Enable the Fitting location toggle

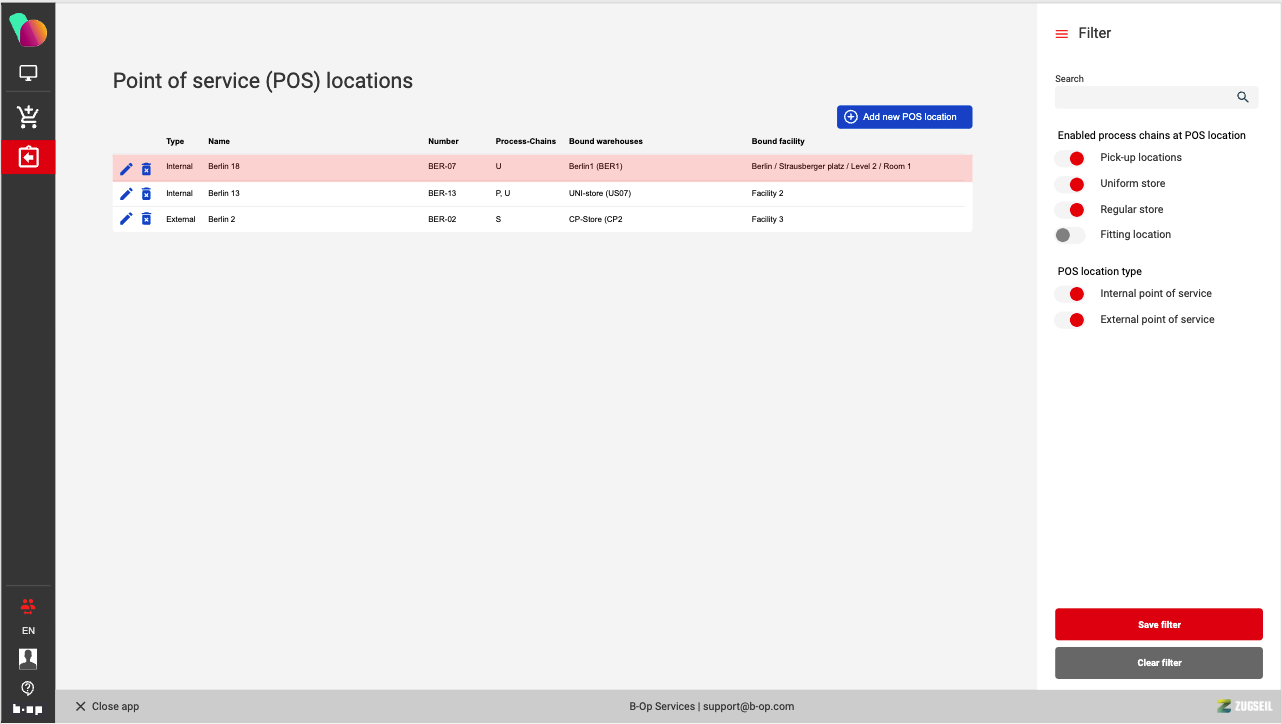point(1069,235)
